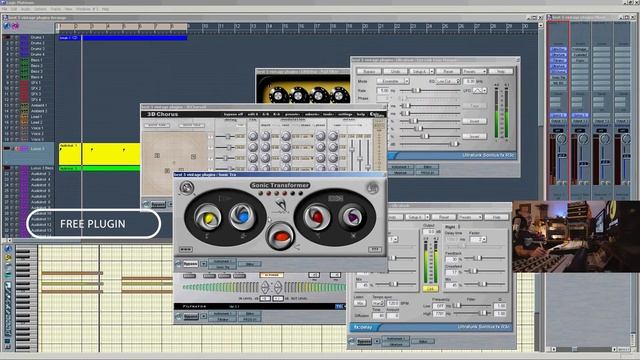
Task: Toggle the upper Invert button in the Ultrafunk modulator
Action: (474, 121)
